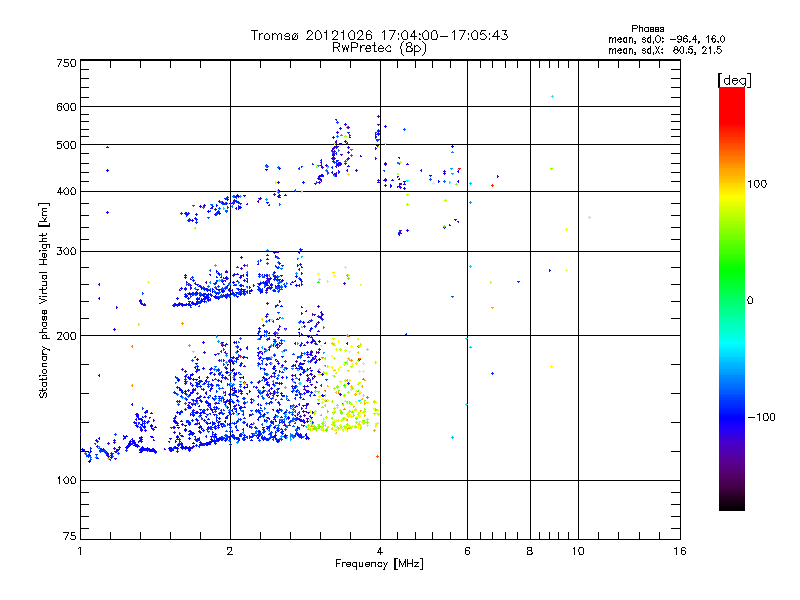Click the x-axis label '8'
Viewport: 800px width, 600px height.
pyautogui.click(x=530, y=551)
